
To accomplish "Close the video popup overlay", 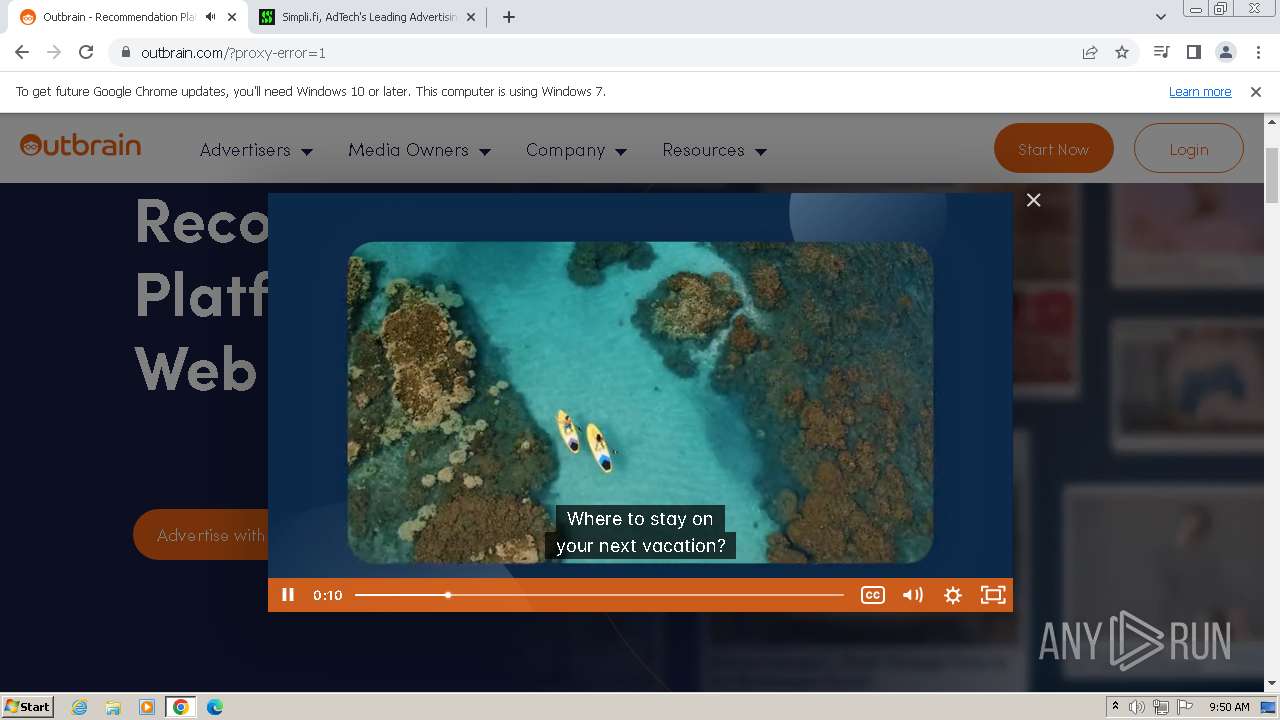I will point(1034,200).
